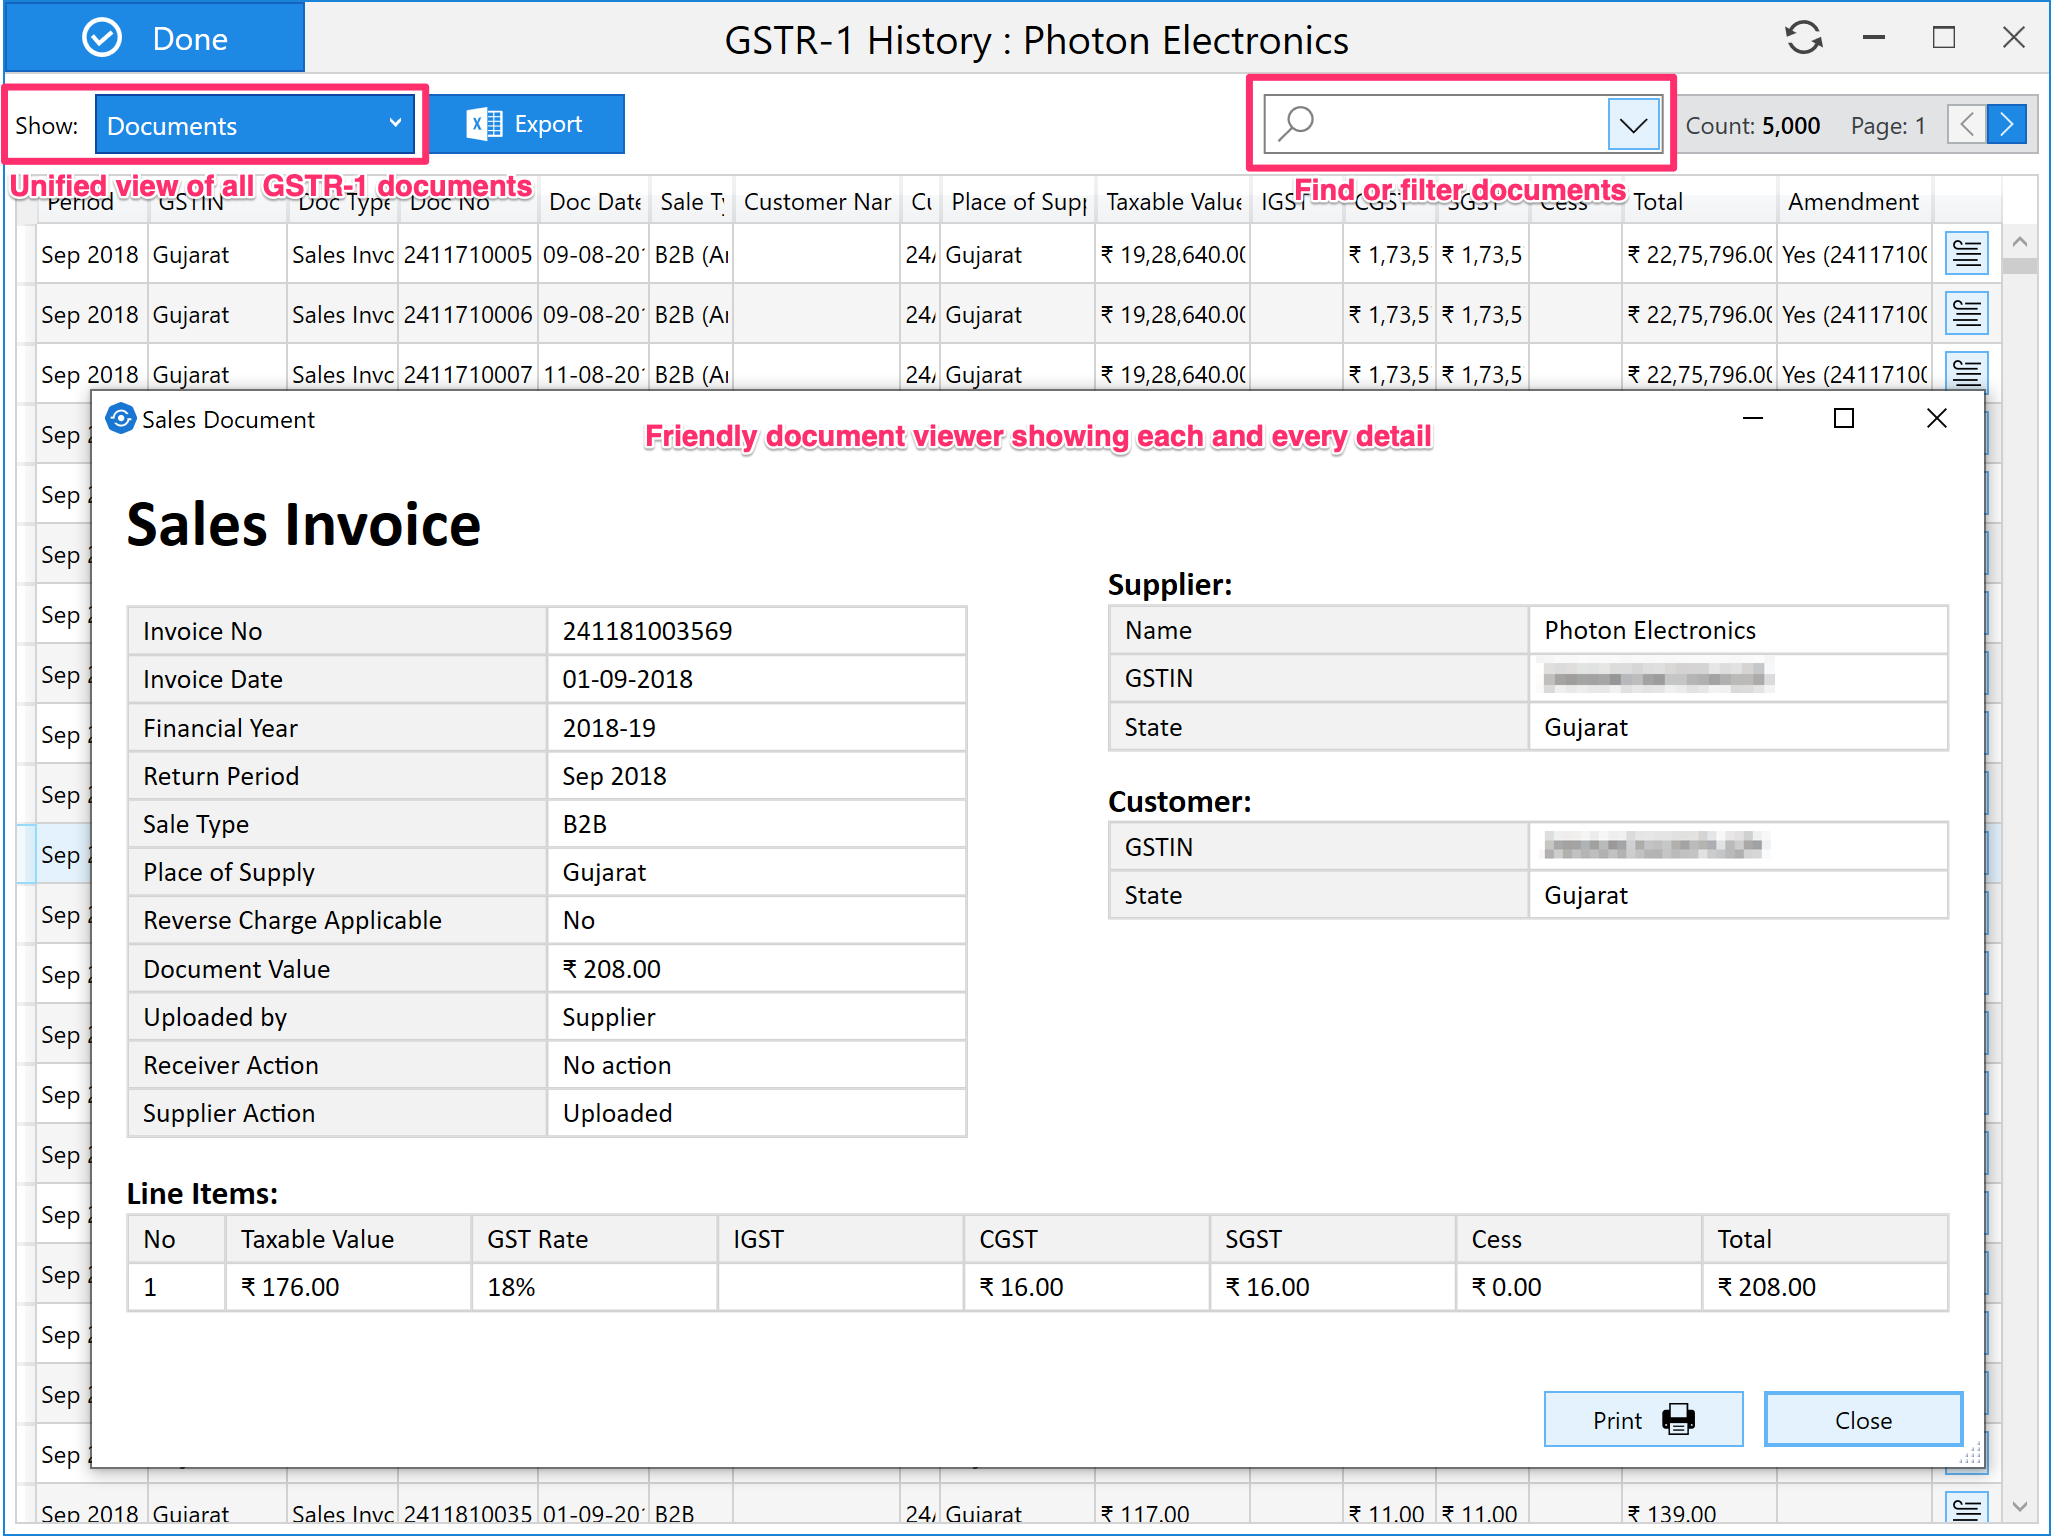Click the search magnifier icon
The image size is (2051, 1536).
(x=1296, y=124)
